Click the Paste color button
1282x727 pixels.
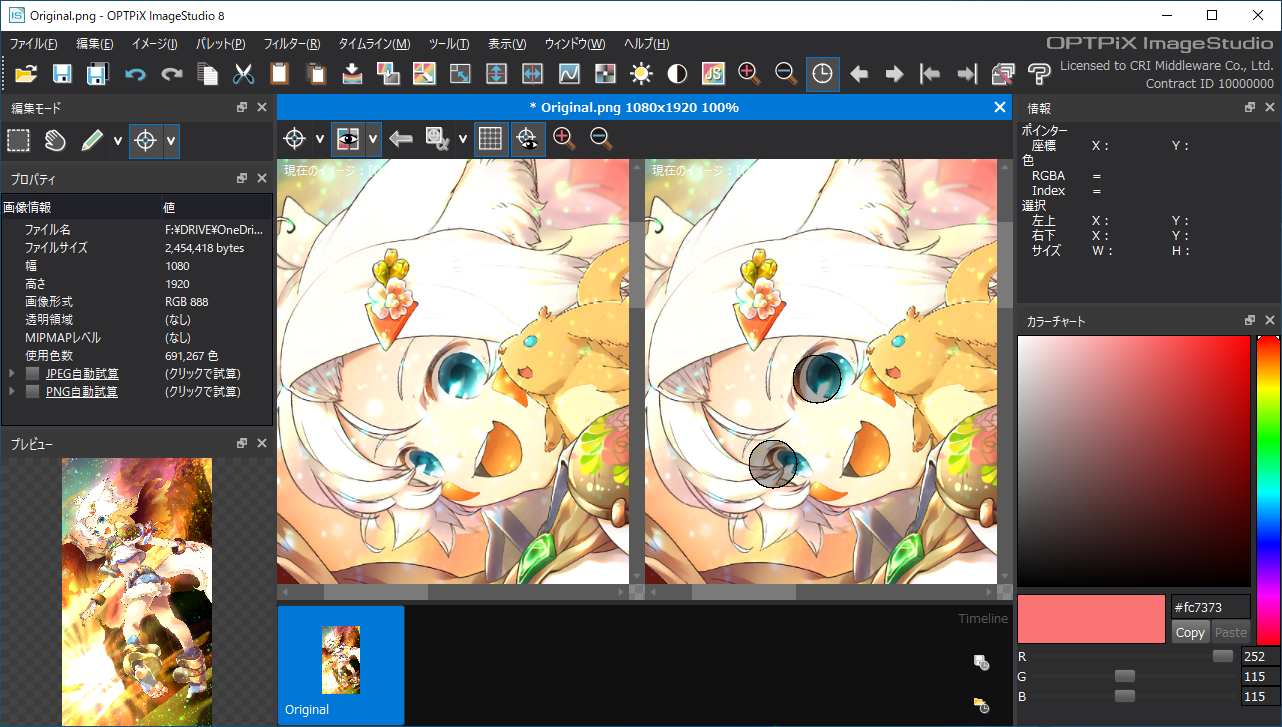pyautogui.click(x=1231, y=632)
